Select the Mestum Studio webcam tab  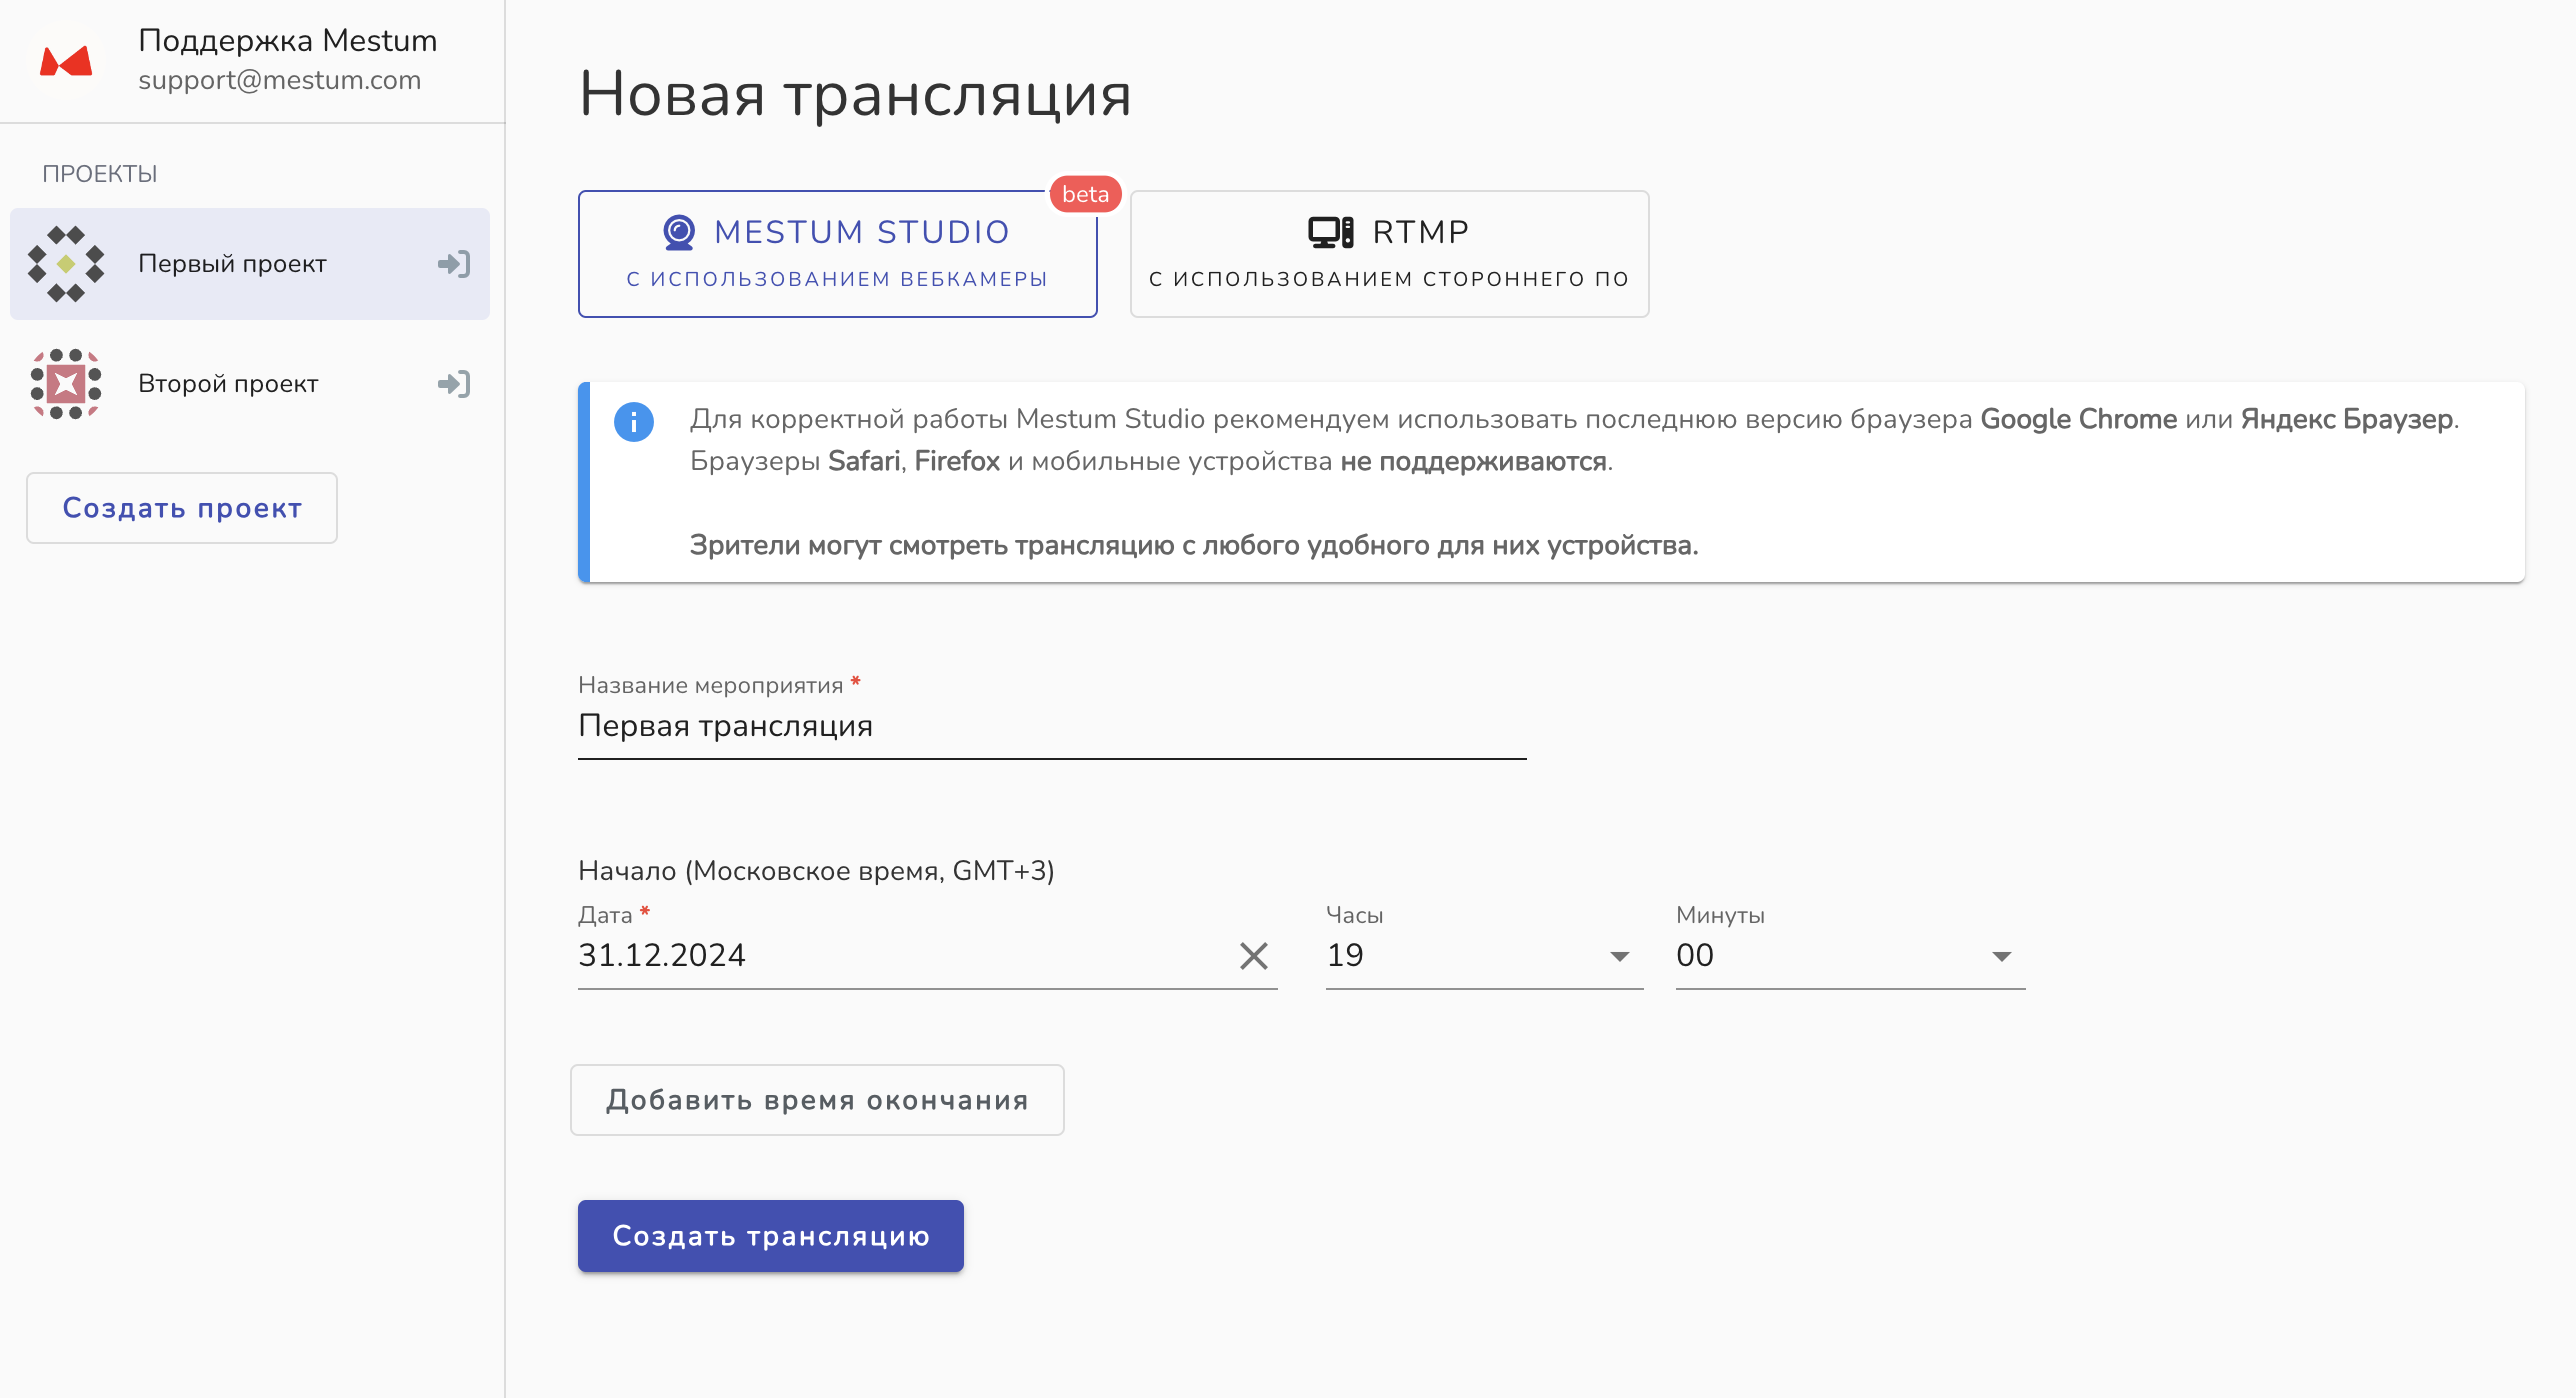click(837, 255)
